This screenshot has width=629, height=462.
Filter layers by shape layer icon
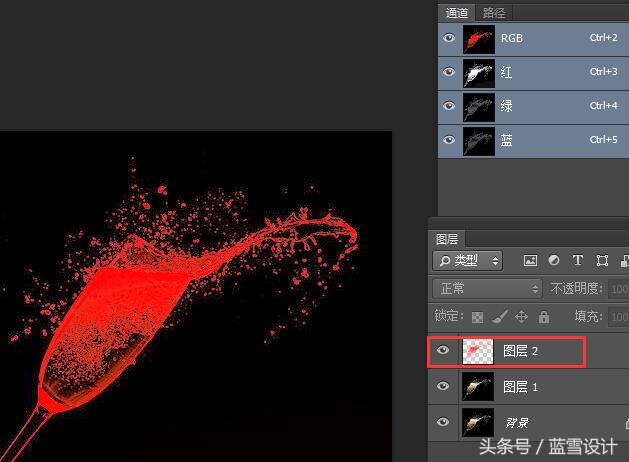point(602,261)
